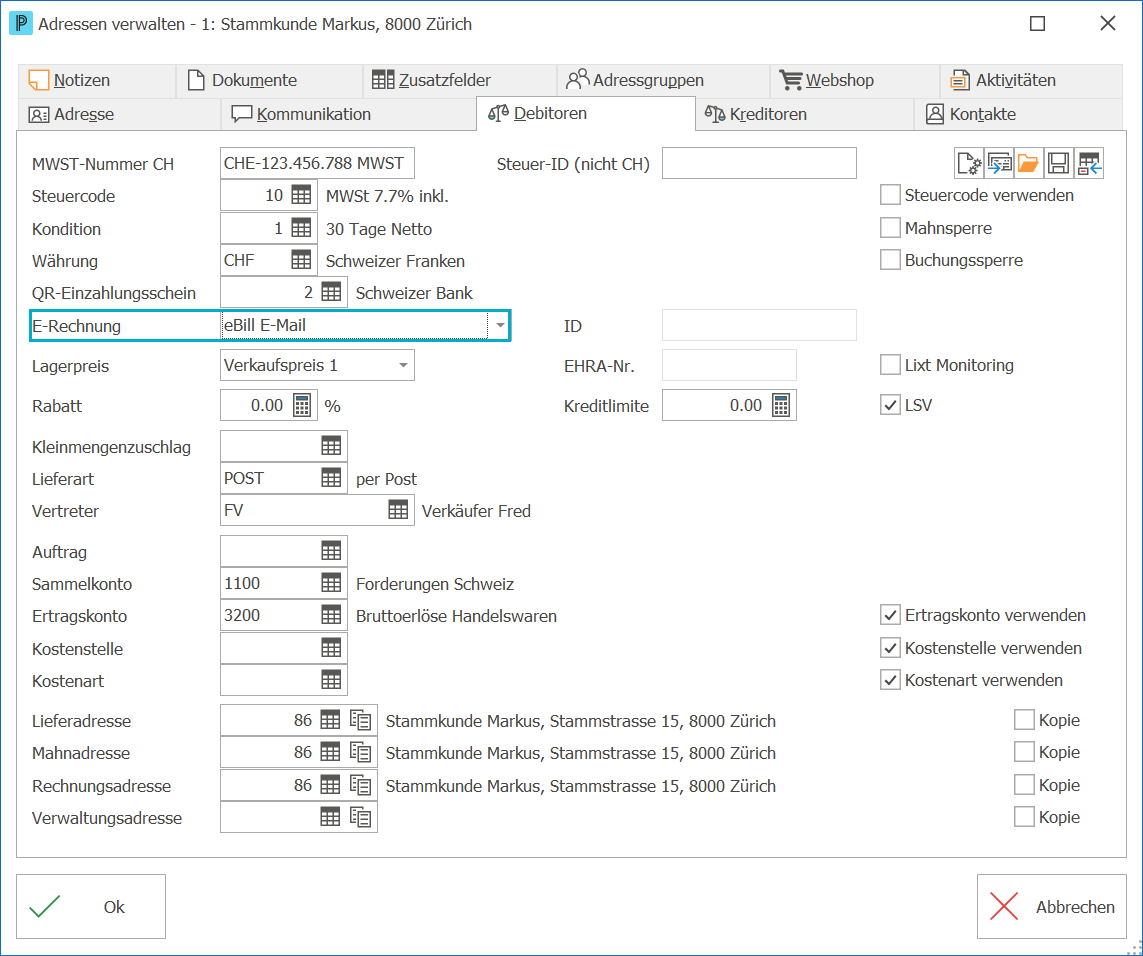Click the orange open-folder toolbar icon
This screenshot has width=1143, height=956.
coord(1028,163)
